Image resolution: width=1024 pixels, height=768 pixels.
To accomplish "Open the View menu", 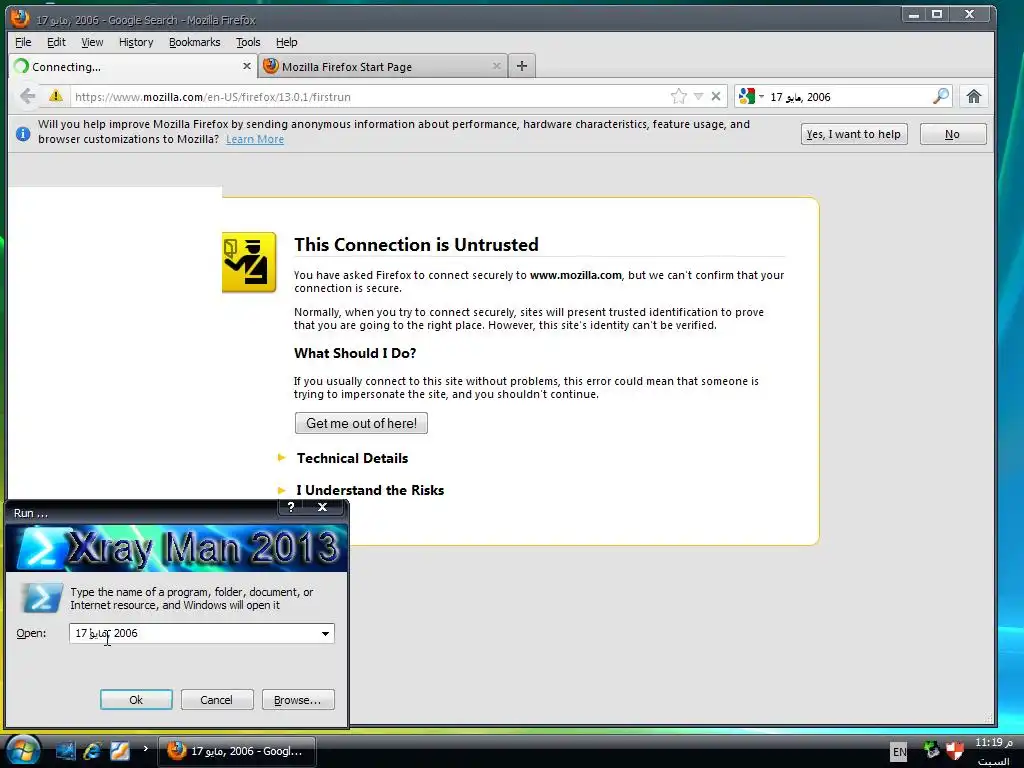I will pyautogui.click(x=92, y=42).
